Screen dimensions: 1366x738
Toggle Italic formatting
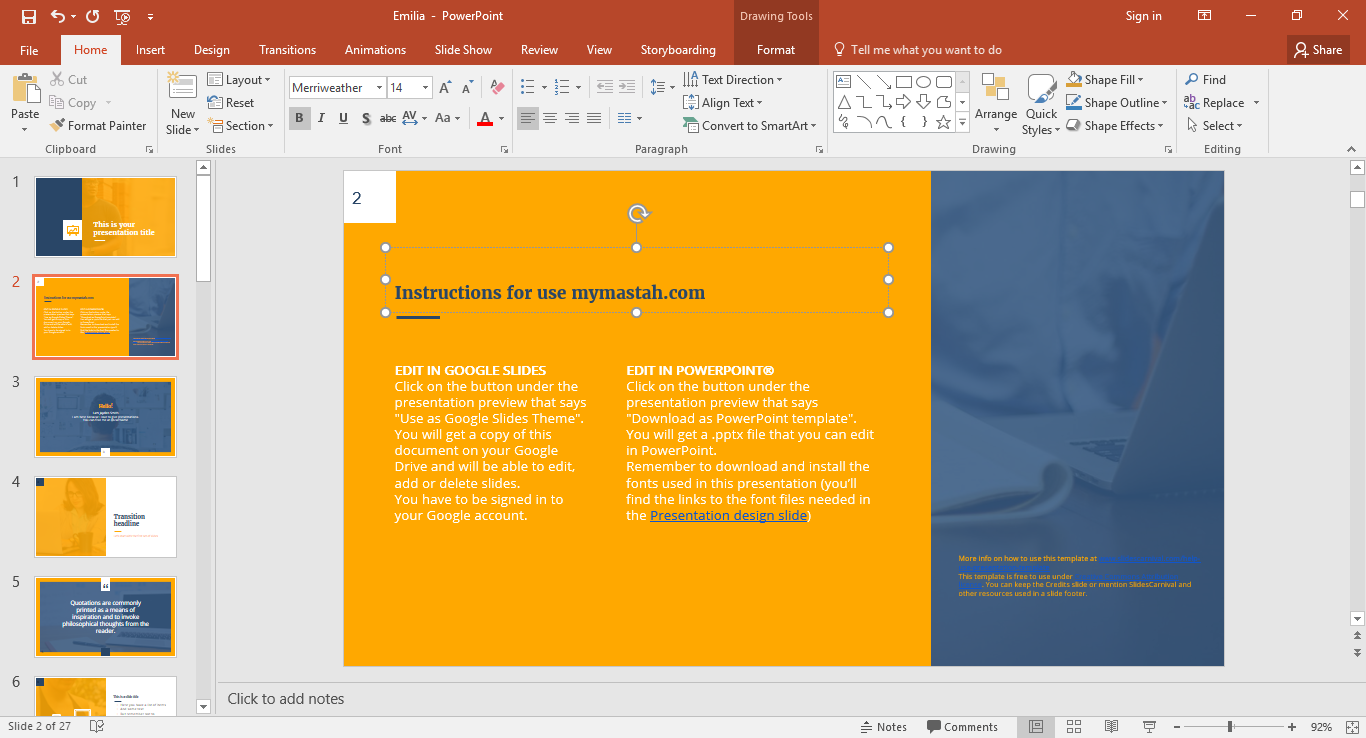point(321,118)
